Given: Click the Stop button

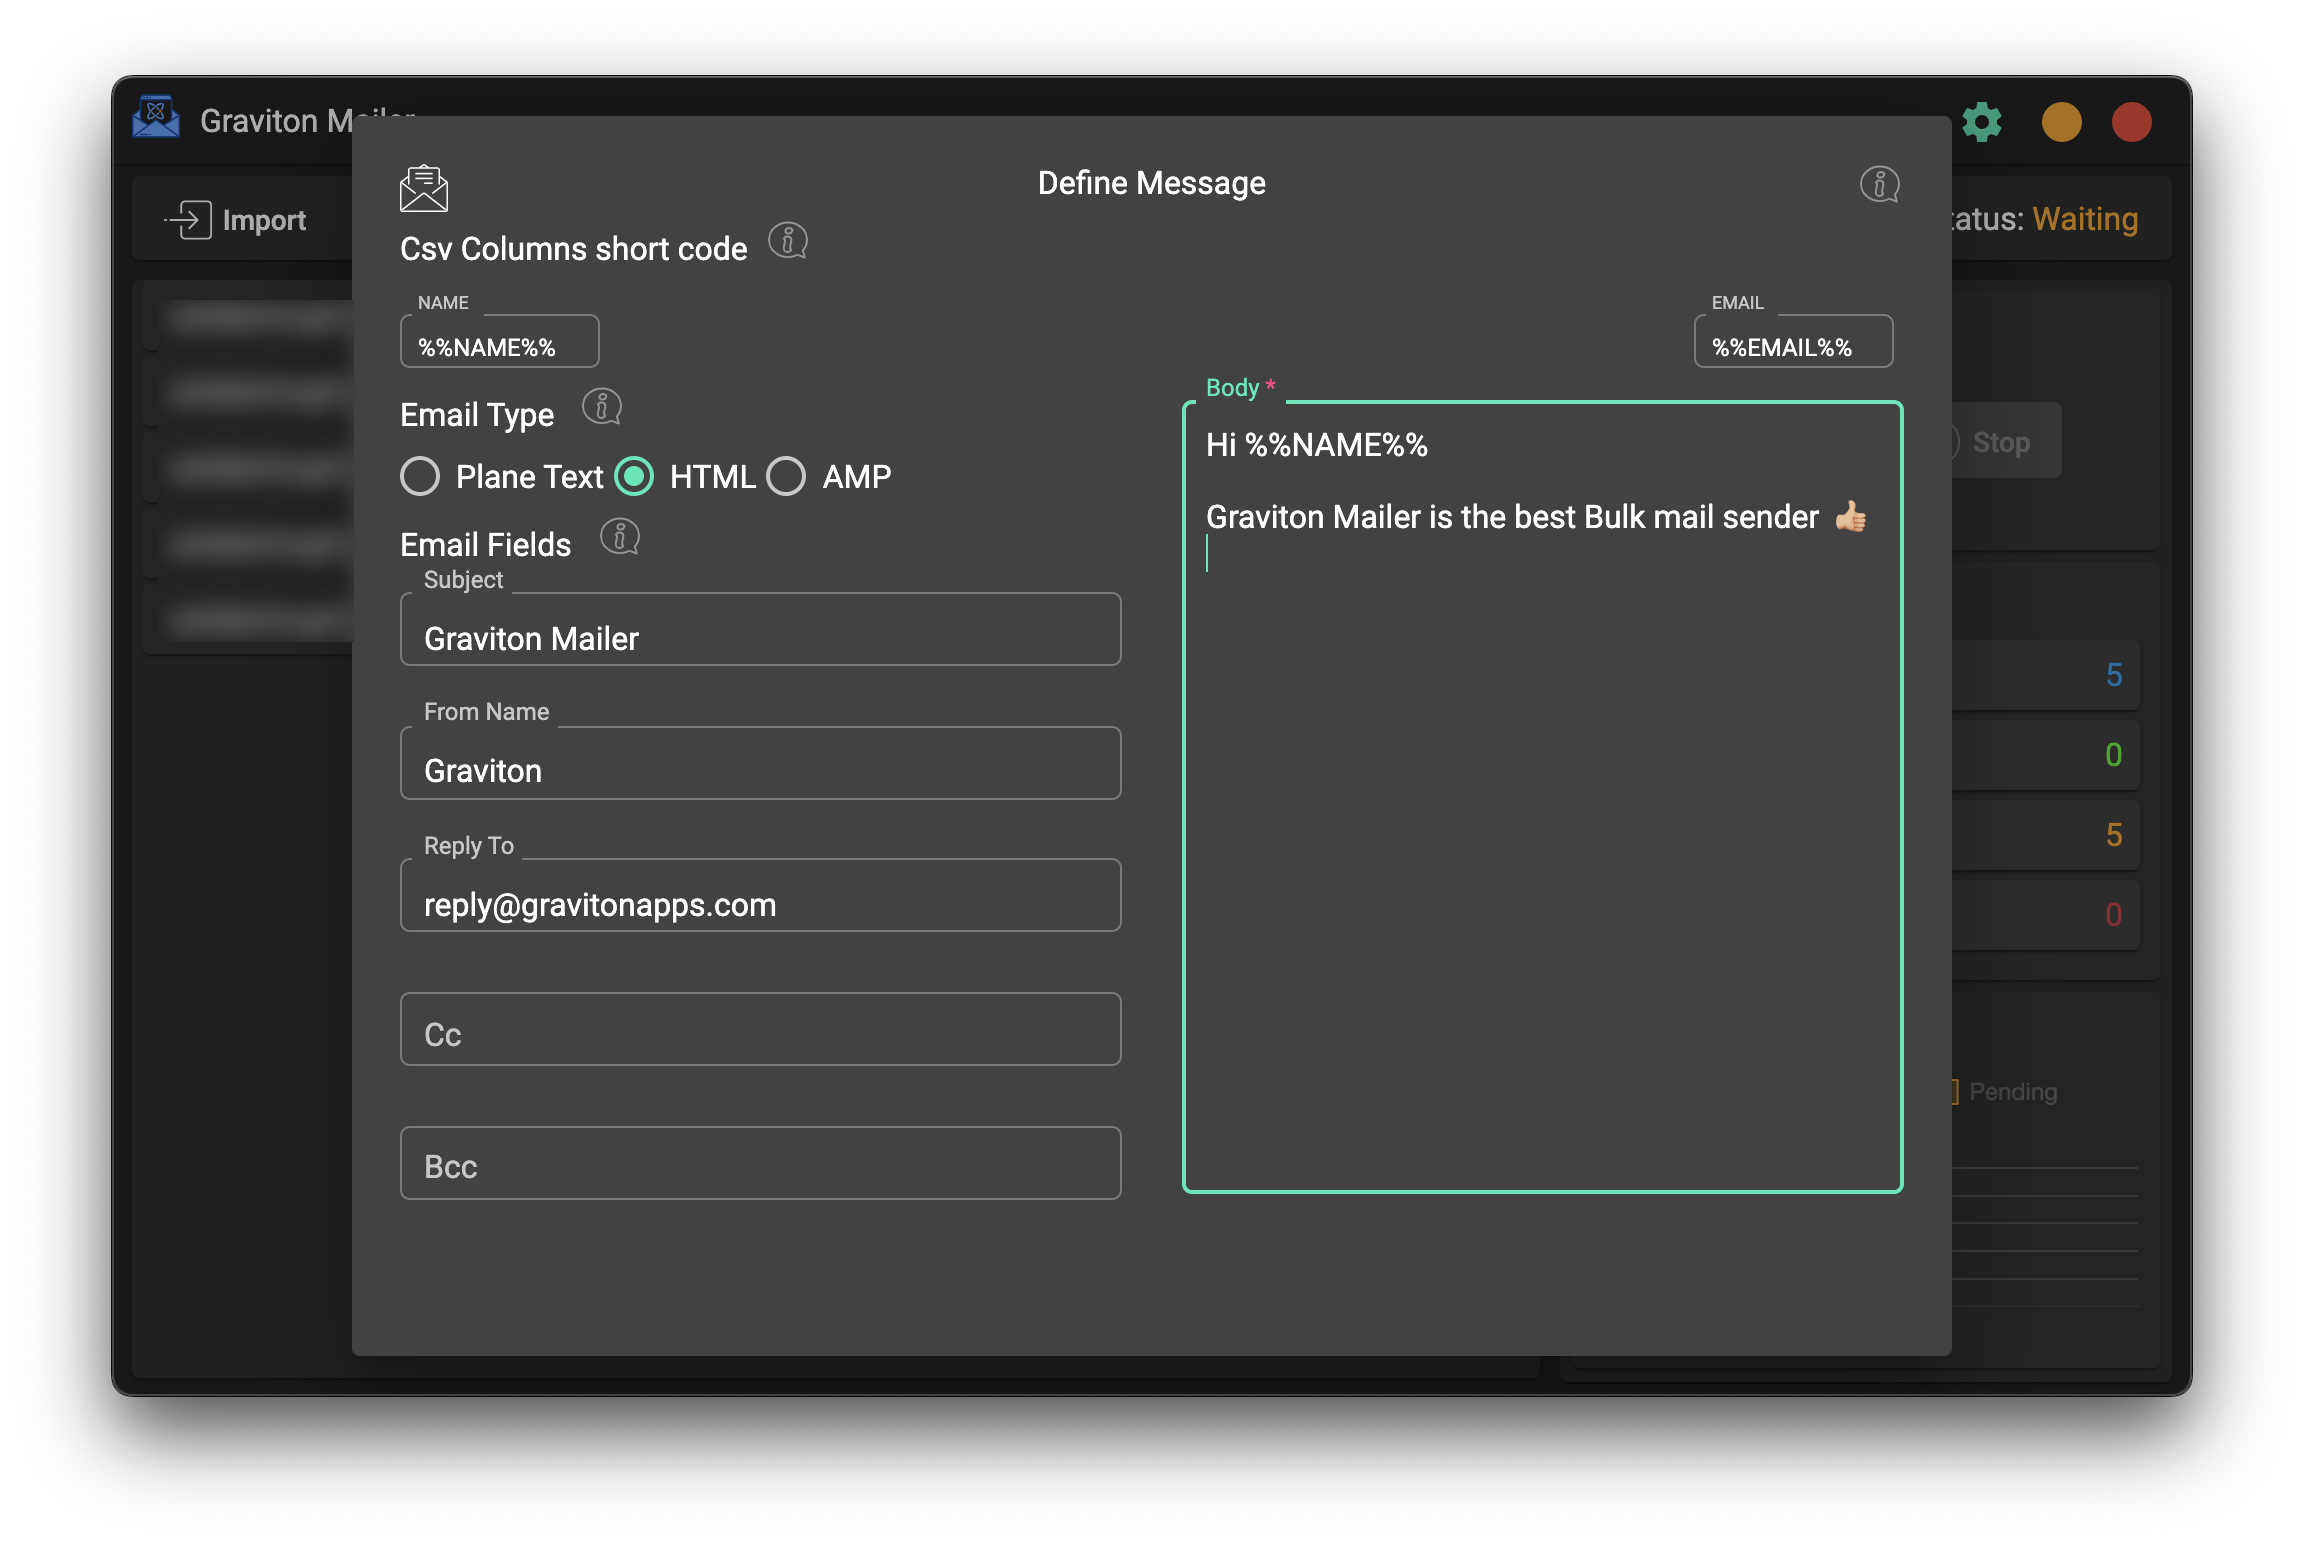Looking at the screenshot, I should tap(2000, 440).
